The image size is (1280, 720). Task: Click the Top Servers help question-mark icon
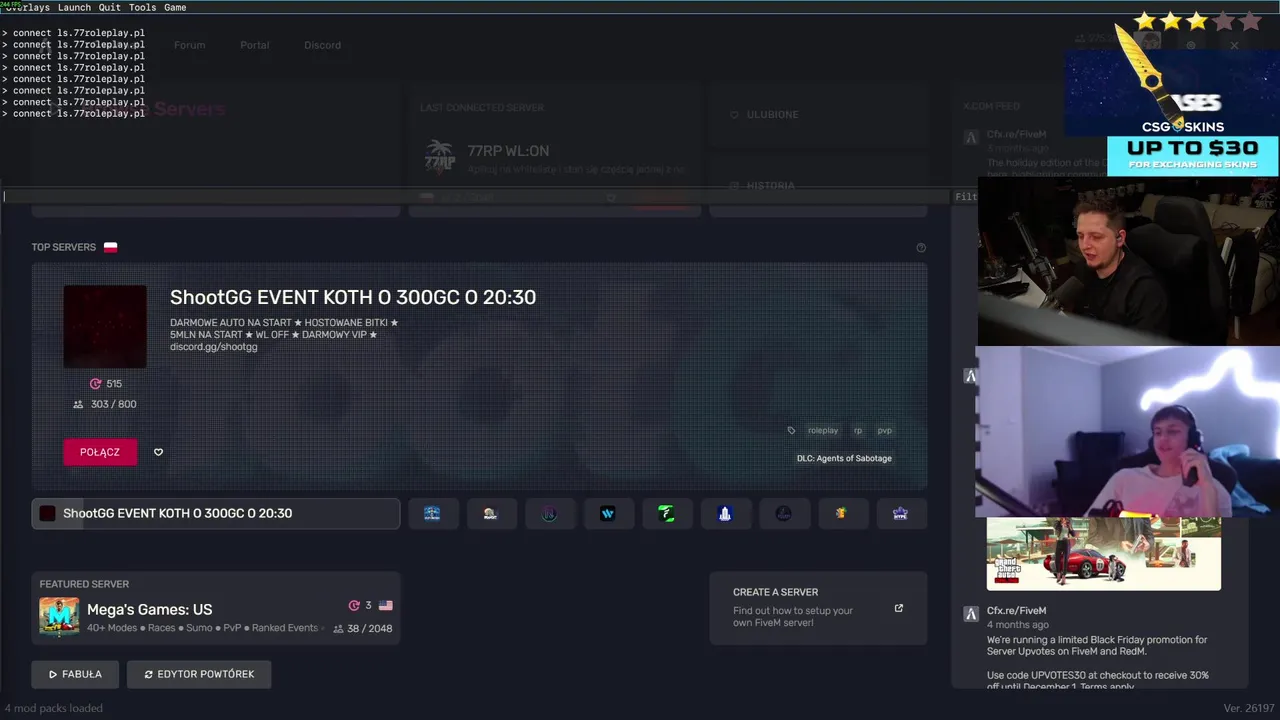(x=921, y=248)
